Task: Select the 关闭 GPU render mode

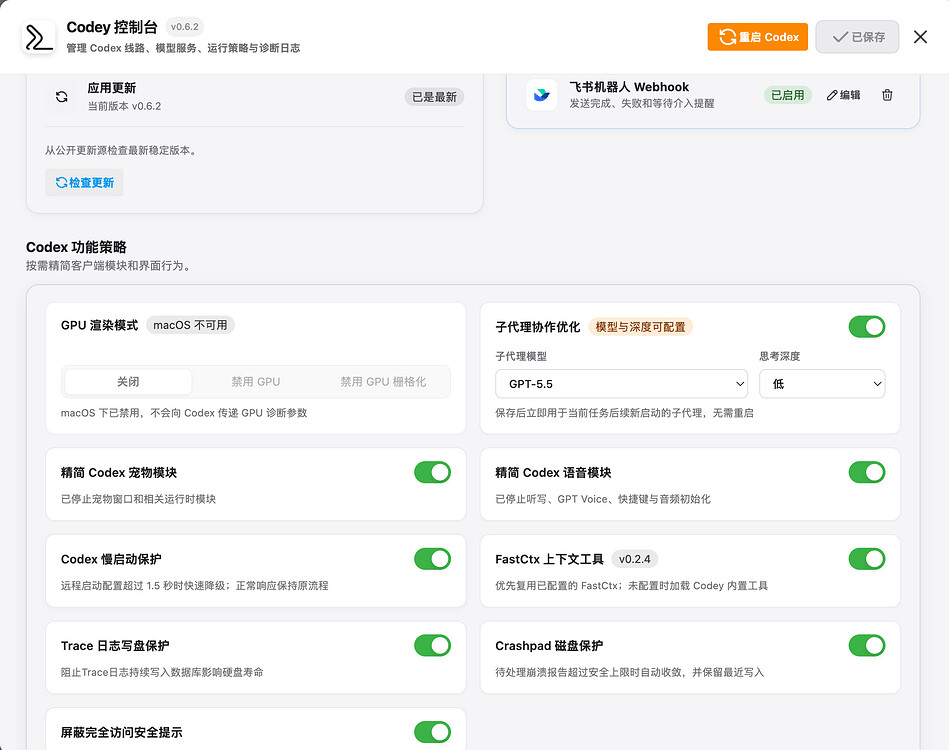Action: [128, 381]
